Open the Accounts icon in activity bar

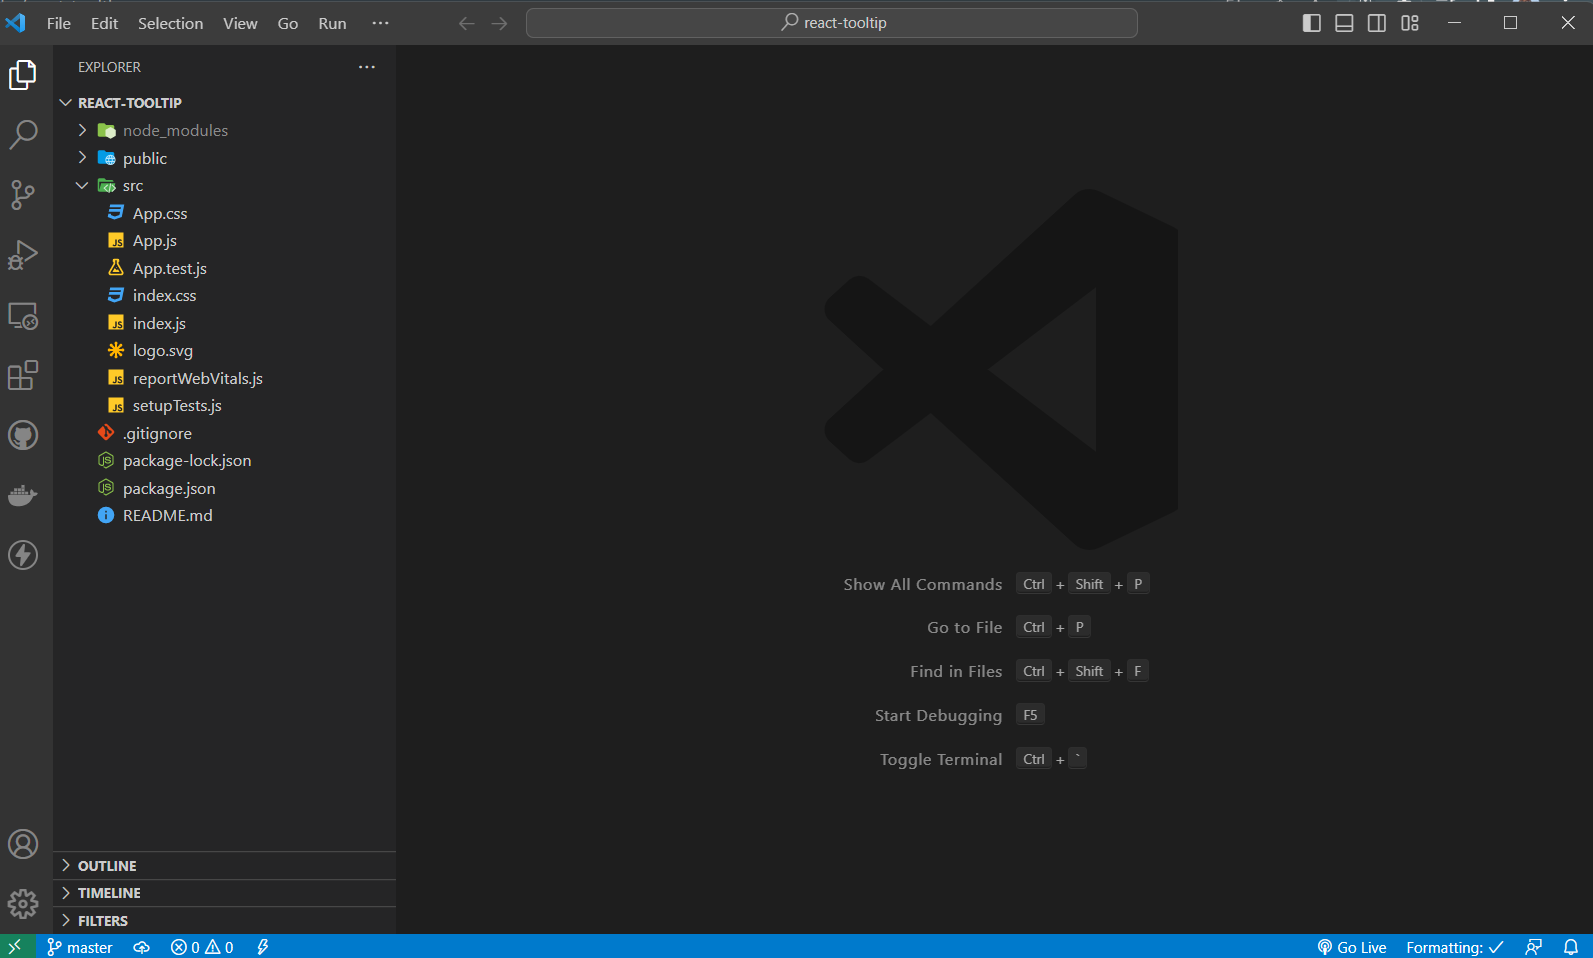(x=23, y=844)
